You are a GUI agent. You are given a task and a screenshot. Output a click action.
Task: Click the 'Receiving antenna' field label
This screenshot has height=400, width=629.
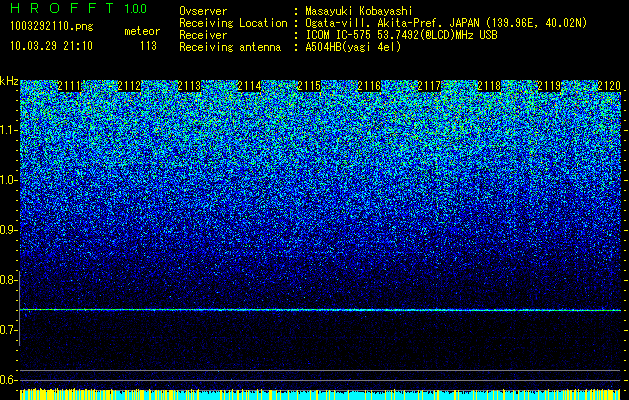coord(230,47)
